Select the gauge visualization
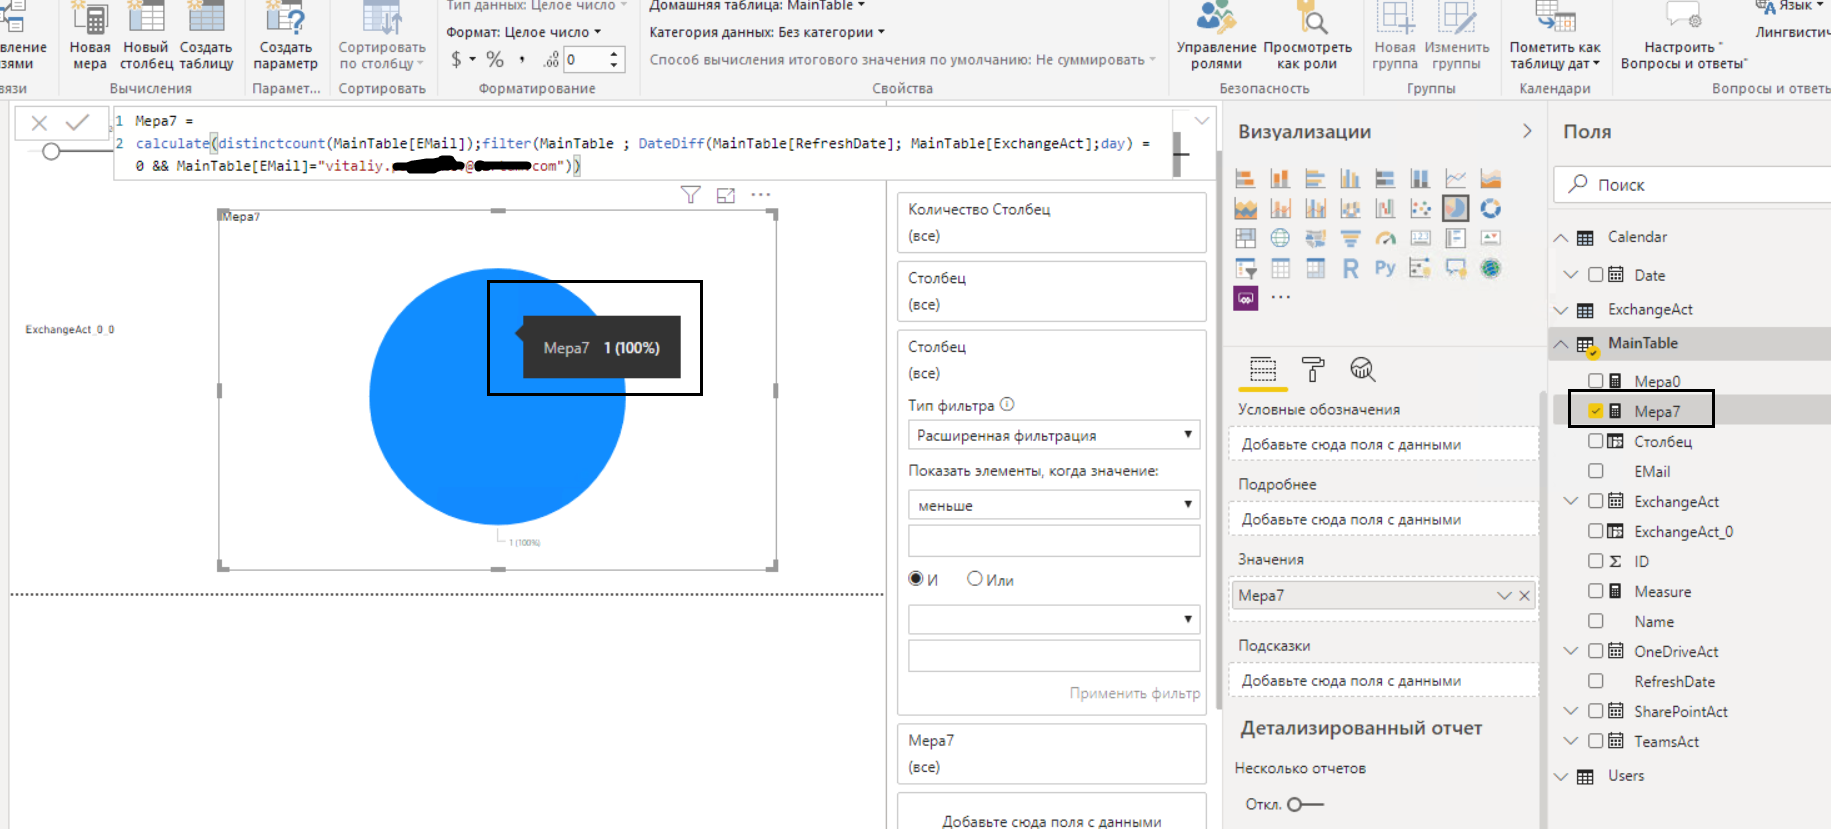 coord(1385,238)
